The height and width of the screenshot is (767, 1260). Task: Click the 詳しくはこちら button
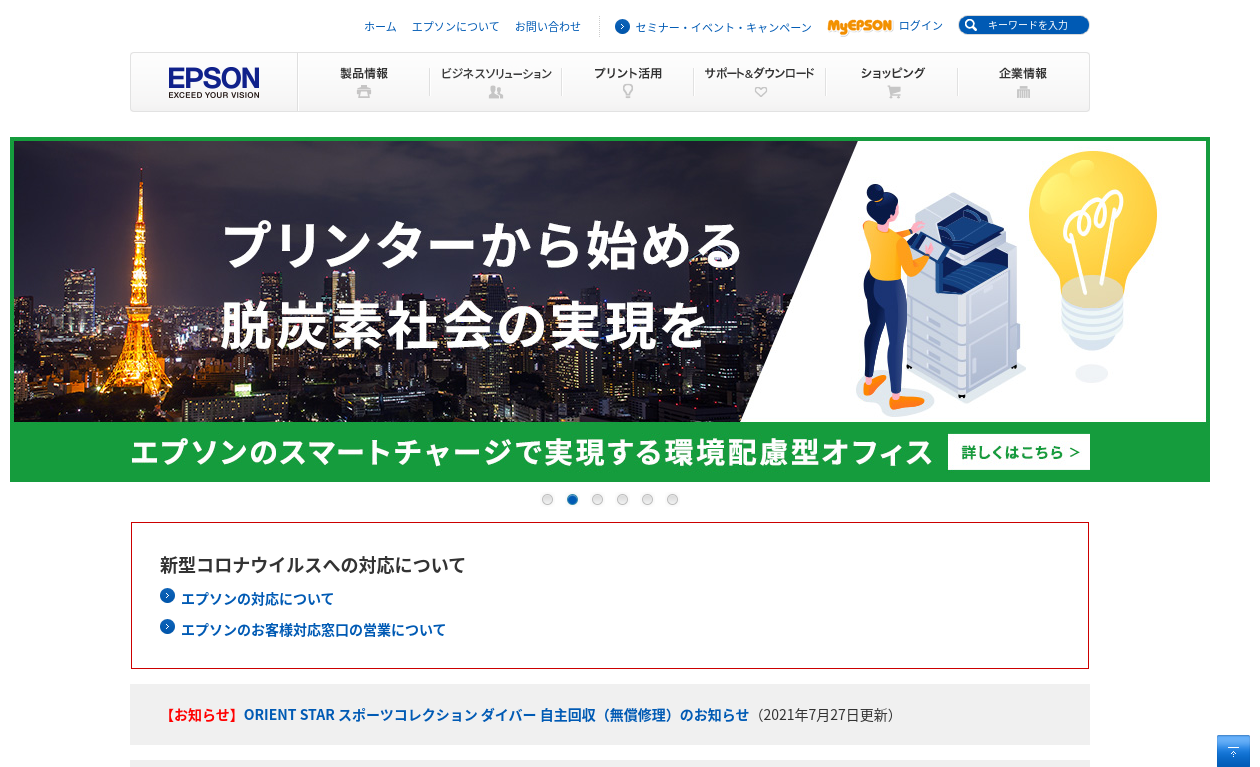(1019, 452)
